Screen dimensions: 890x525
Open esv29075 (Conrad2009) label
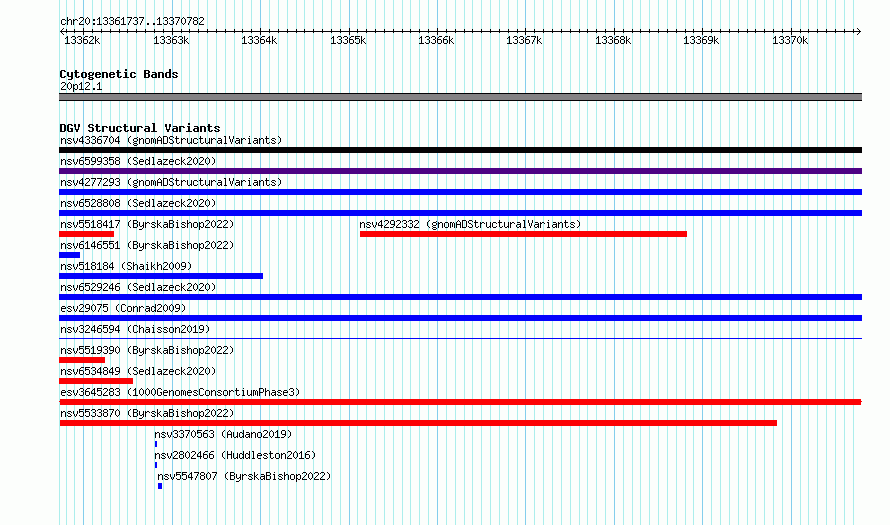pyautogui.click(x=123, y=308)
